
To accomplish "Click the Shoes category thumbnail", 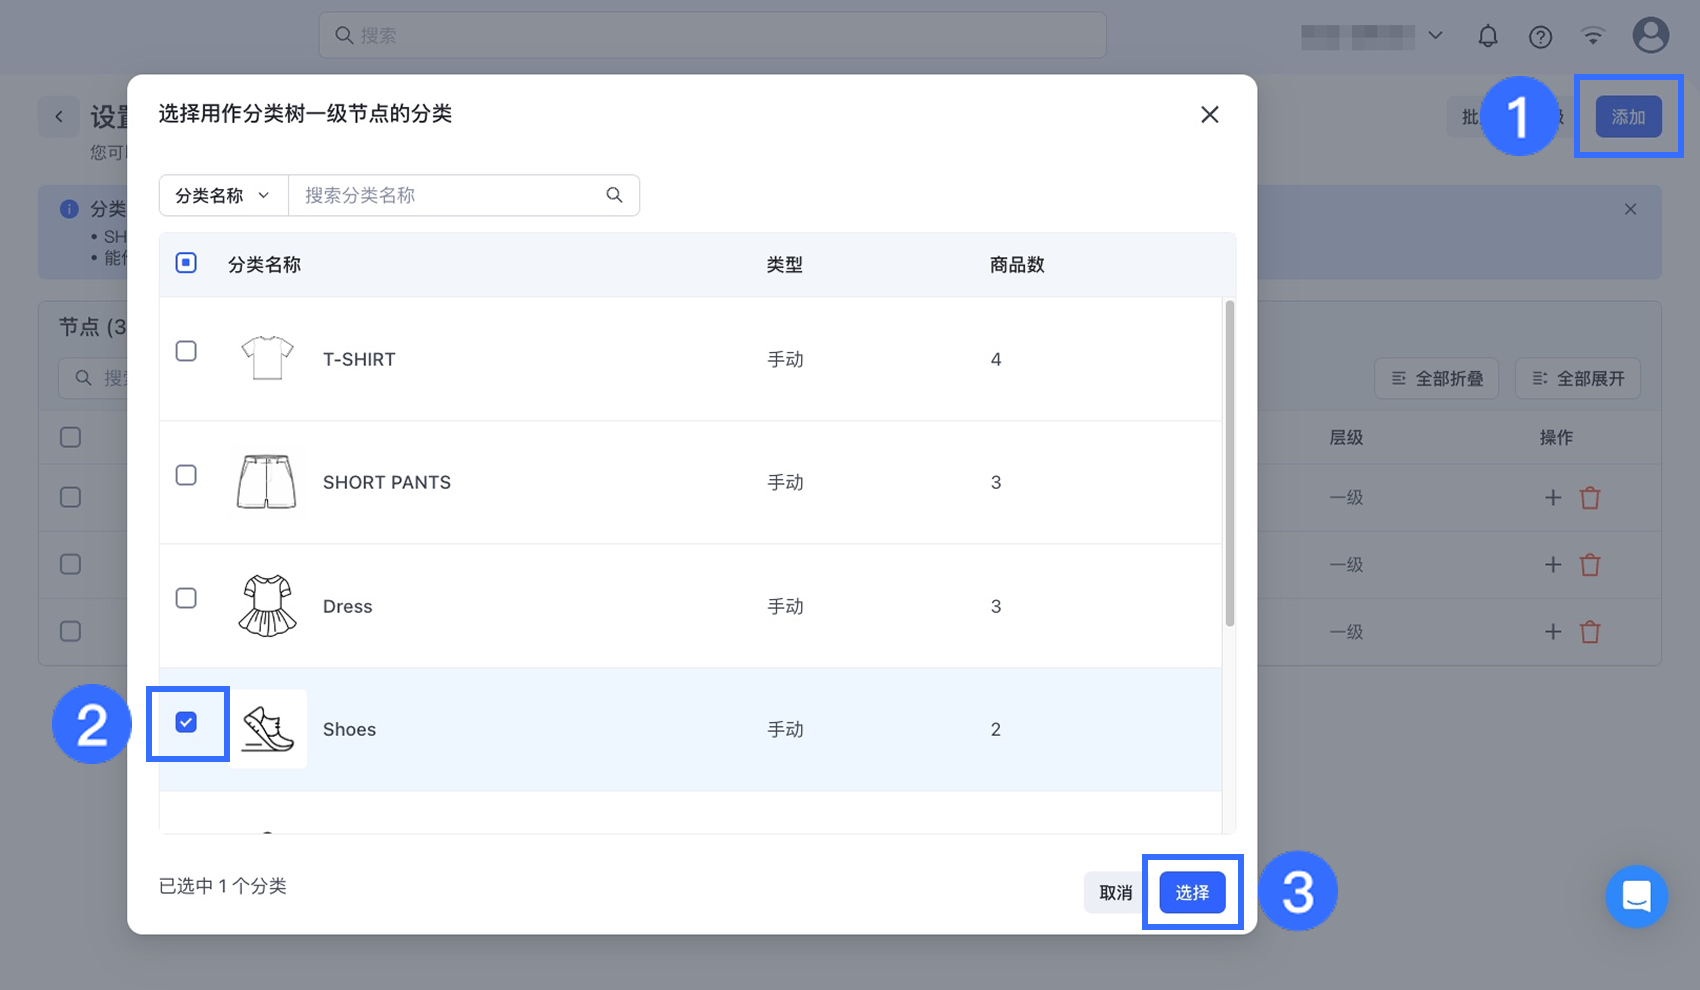I will click(267, 729).
